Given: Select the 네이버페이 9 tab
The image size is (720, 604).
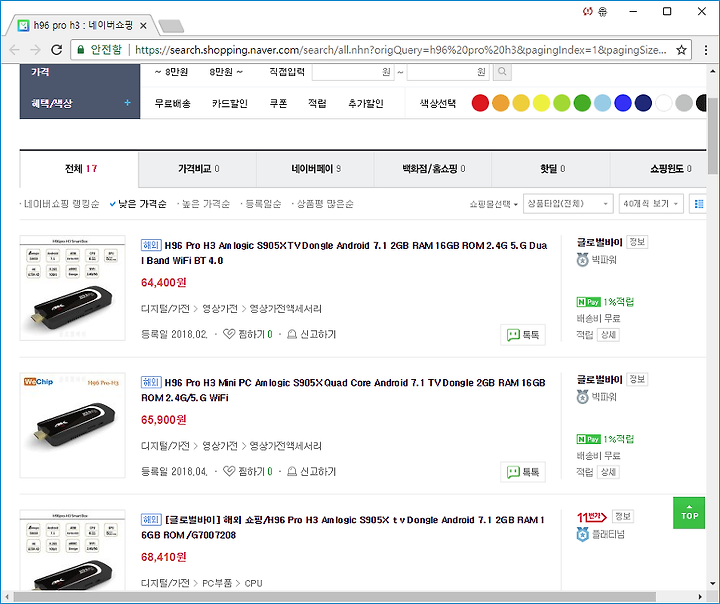Looking at the screenshot, I should click(x=316, y=169).
